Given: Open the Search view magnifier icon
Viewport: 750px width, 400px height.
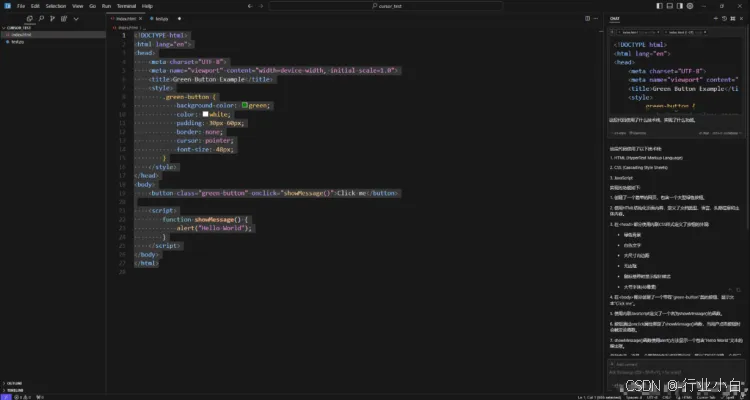Looking at the screenshot, I should (41, 19).
